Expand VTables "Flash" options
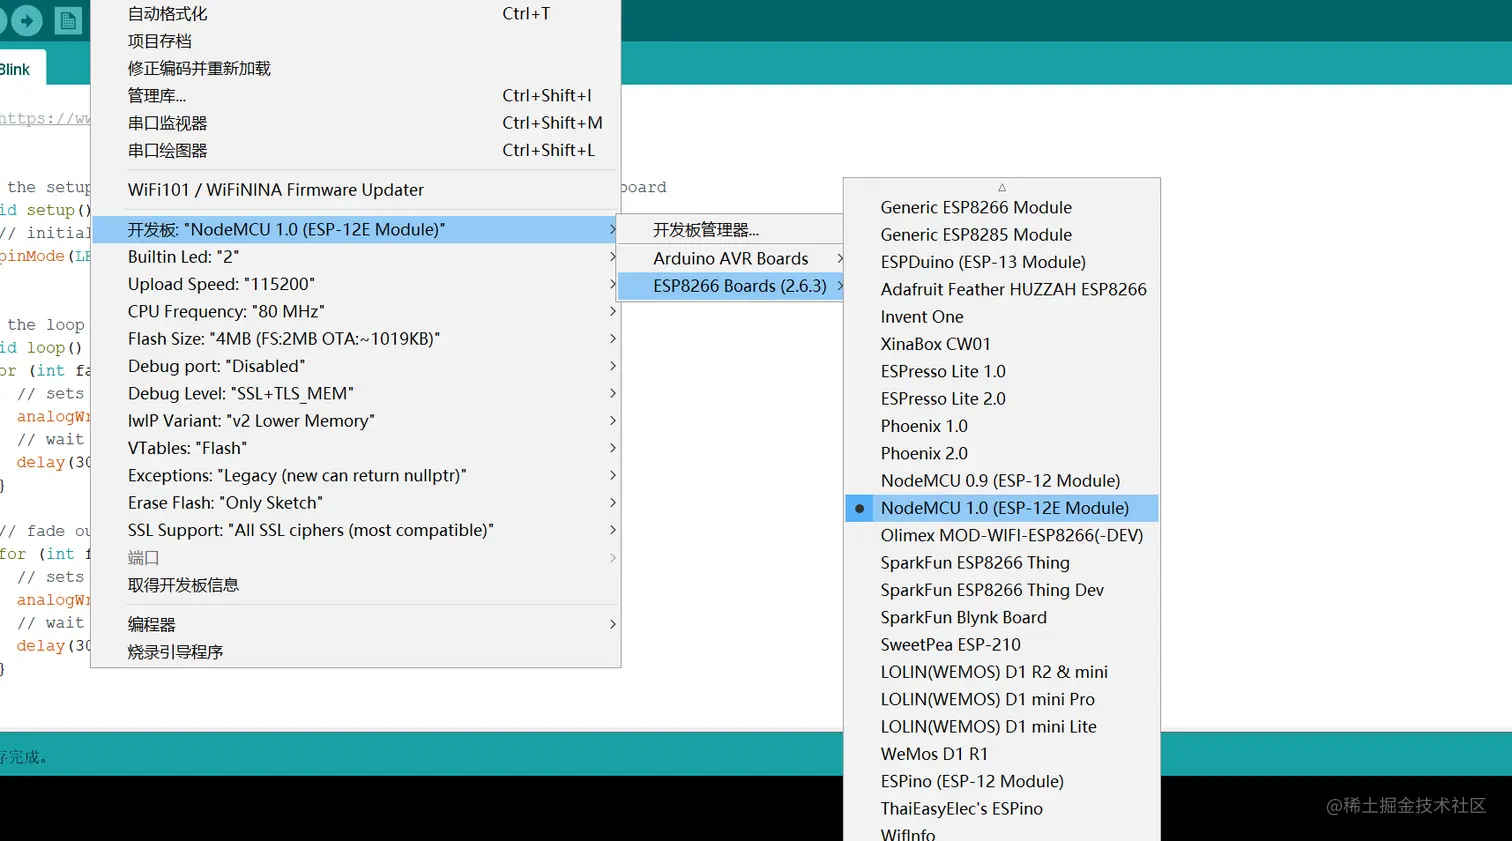 tap(355, 448)
